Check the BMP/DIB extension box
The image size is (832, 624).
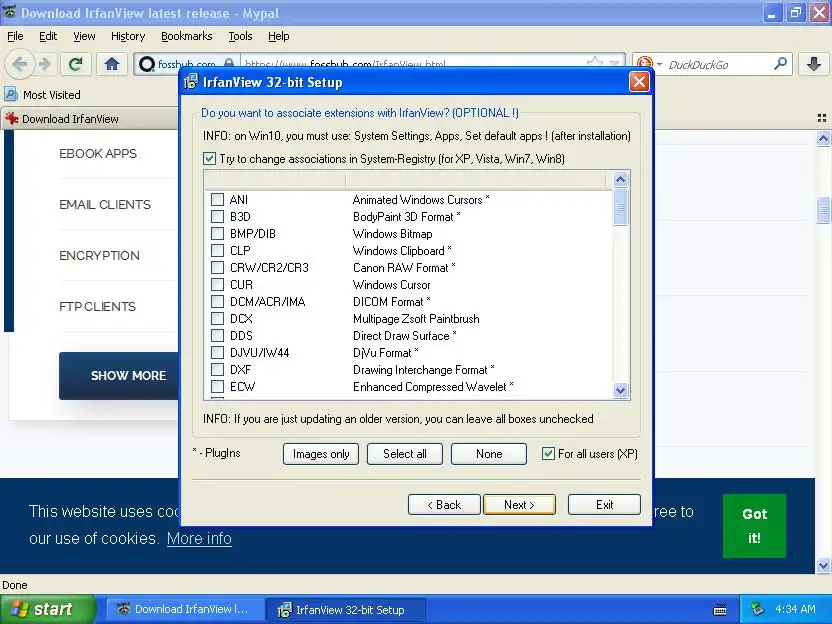(x=217, y=233)
